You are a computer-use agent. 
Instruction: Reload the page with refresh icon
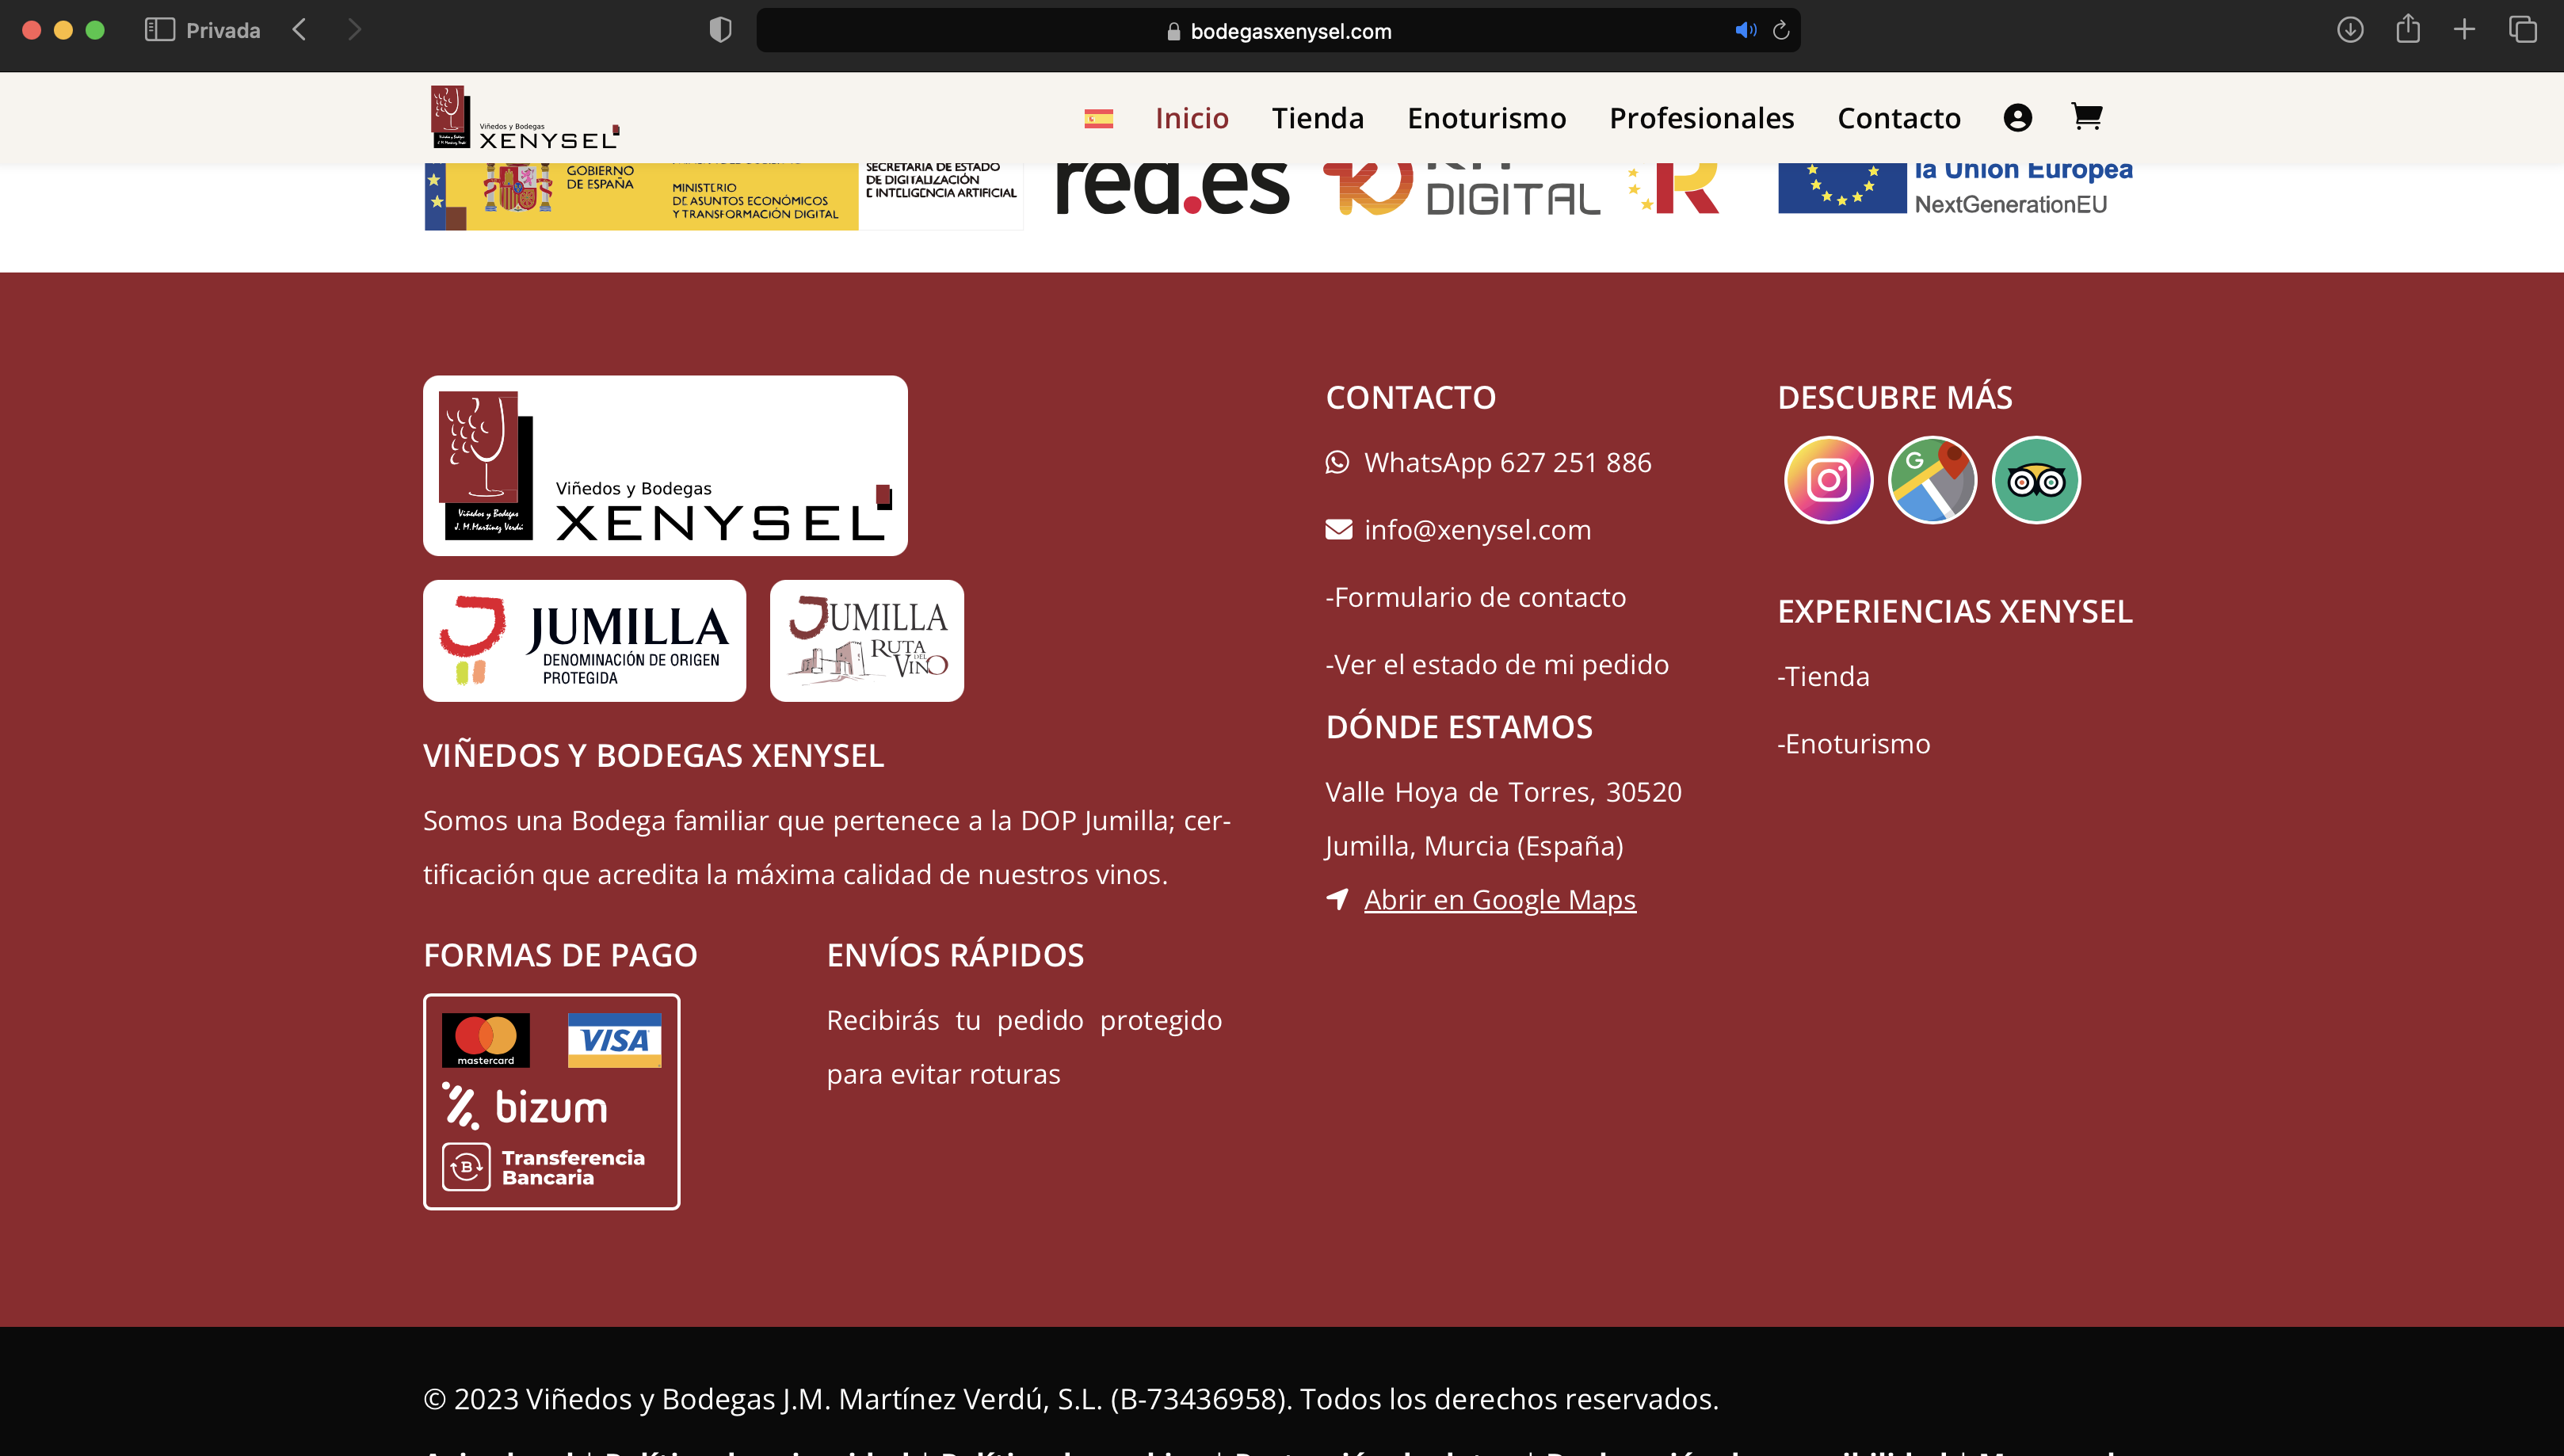point(1781,30)
